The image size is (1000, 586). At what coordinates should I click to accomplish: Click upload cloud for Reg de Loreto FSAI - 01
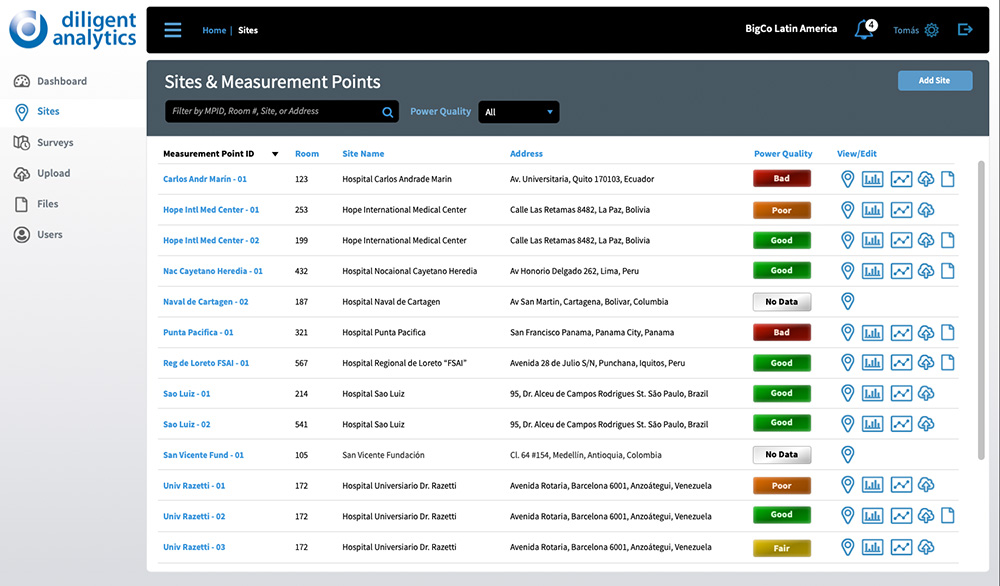click(926, 363)
